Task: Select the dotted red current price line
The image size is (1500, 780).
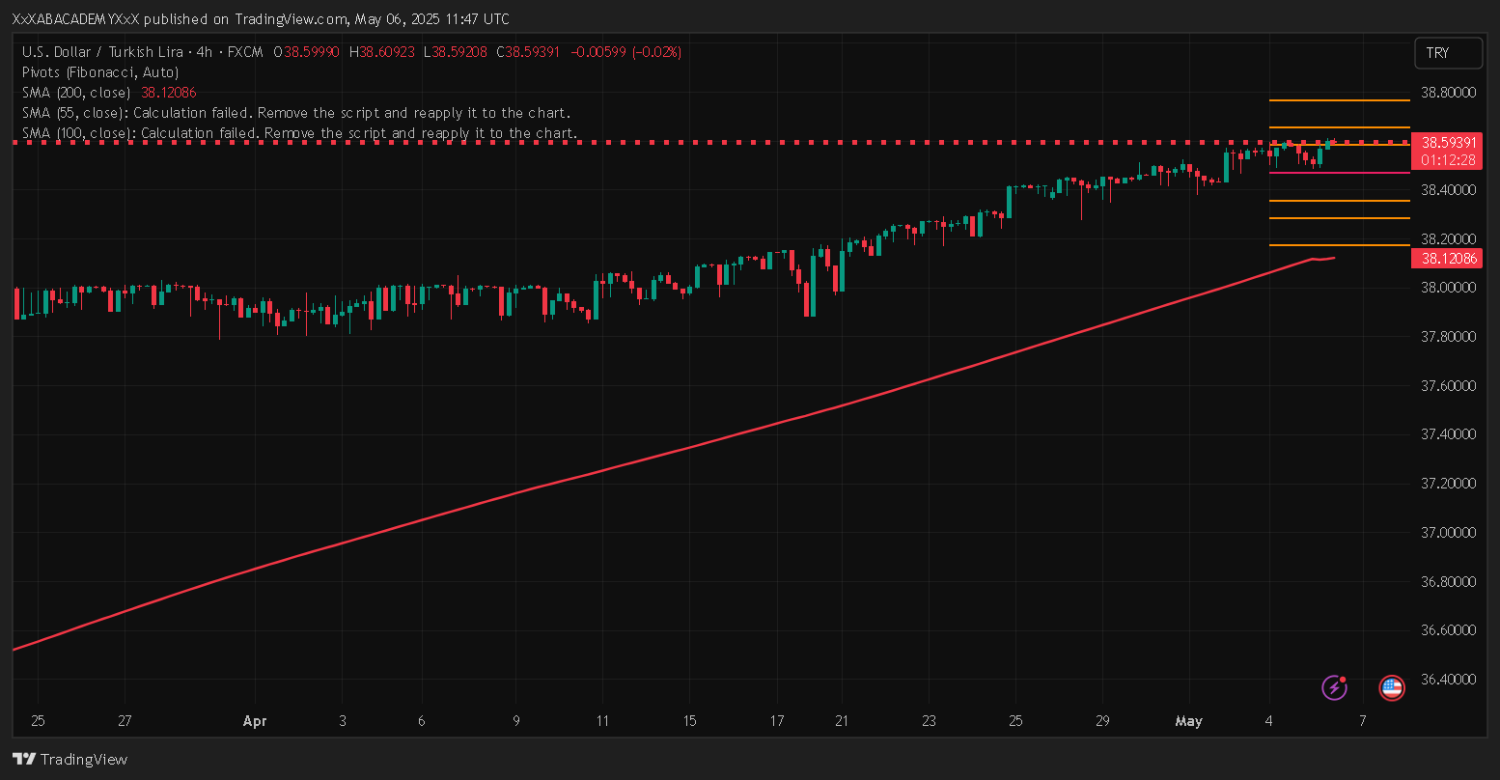Action: [x=710, y=142]
